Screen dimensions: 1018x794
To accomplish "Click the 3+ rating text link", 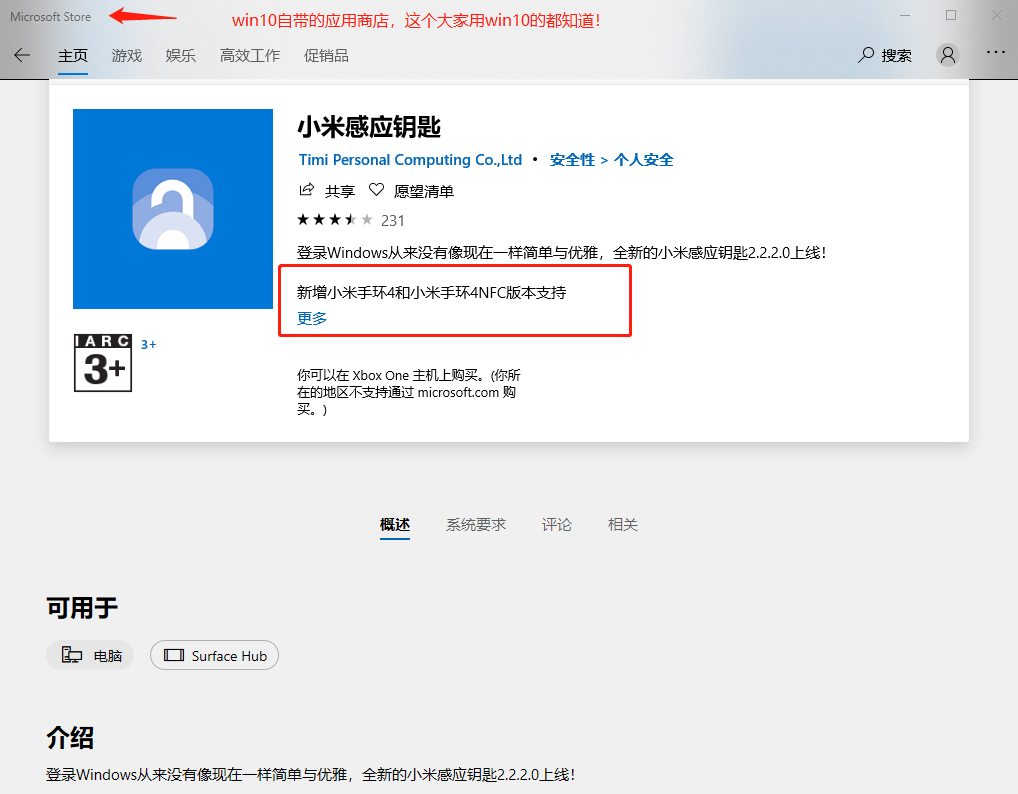I will [x=149, y=345].
